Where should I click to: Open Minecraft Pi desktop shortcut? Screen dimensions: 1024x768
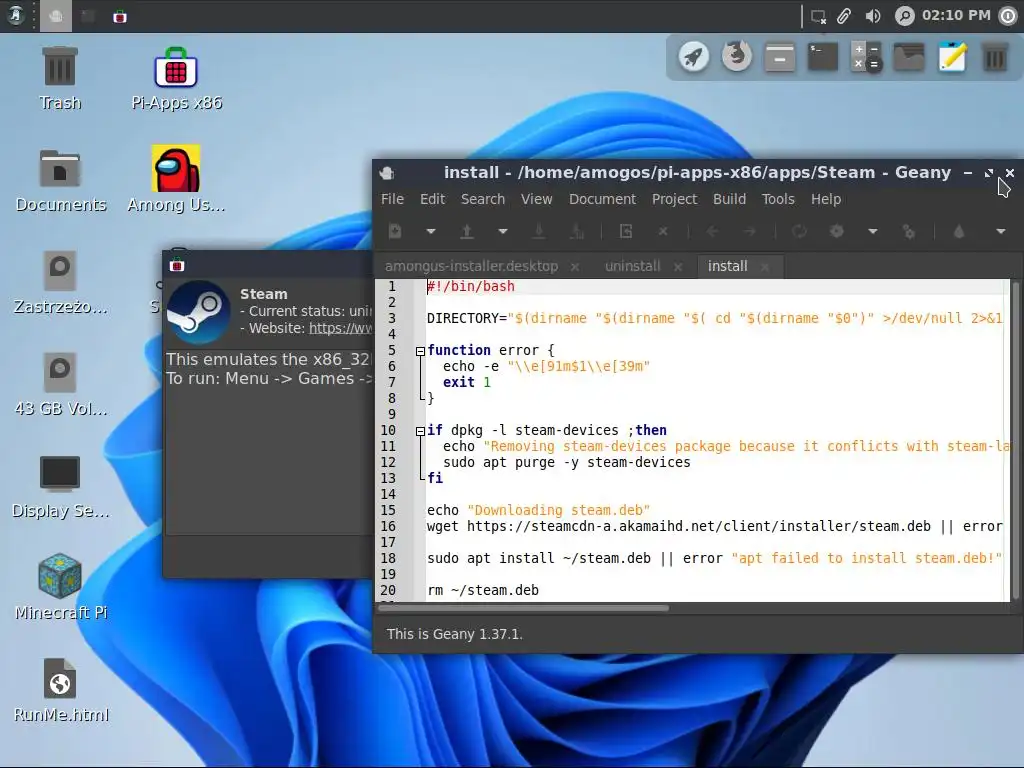pos(60,586)
